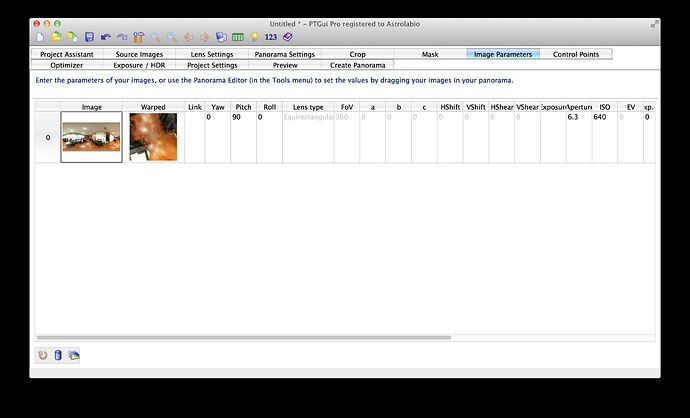Open the Mask tab
The width and height of the screenshot is (690, 418).
click(x=430, y=54)
